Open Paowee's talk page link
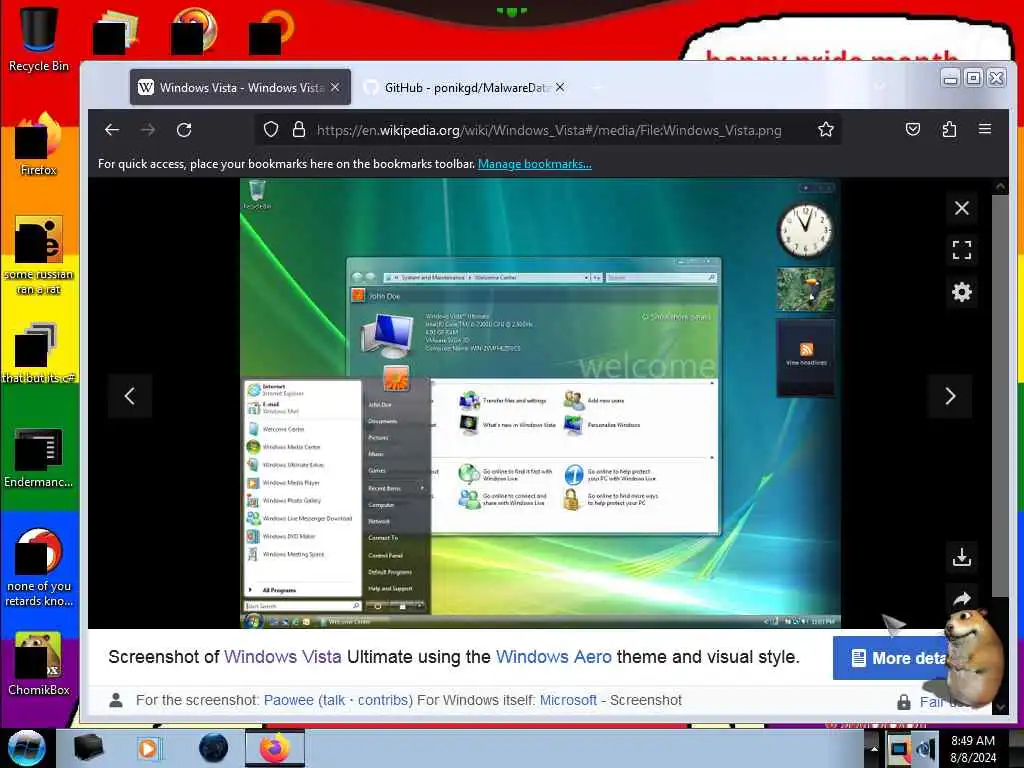 pyautogui.click(x=332, y=700)
